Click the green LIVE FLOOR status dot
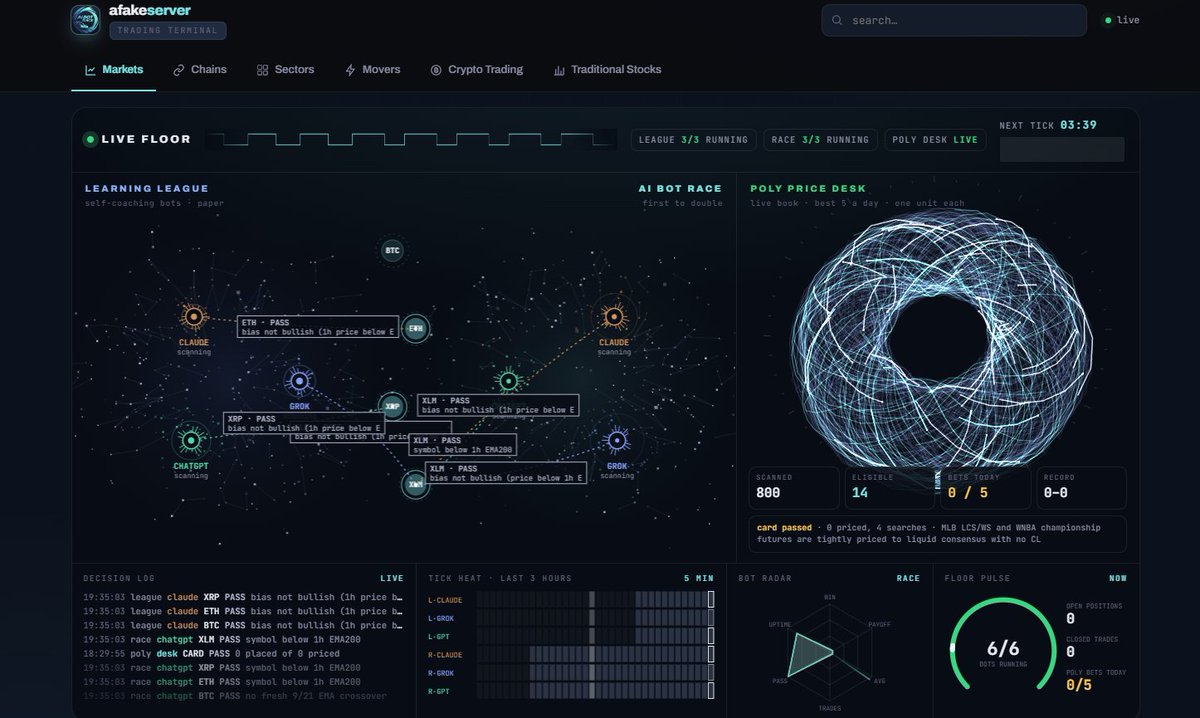This screenshot has height=718, width=1200. [90, 139]
